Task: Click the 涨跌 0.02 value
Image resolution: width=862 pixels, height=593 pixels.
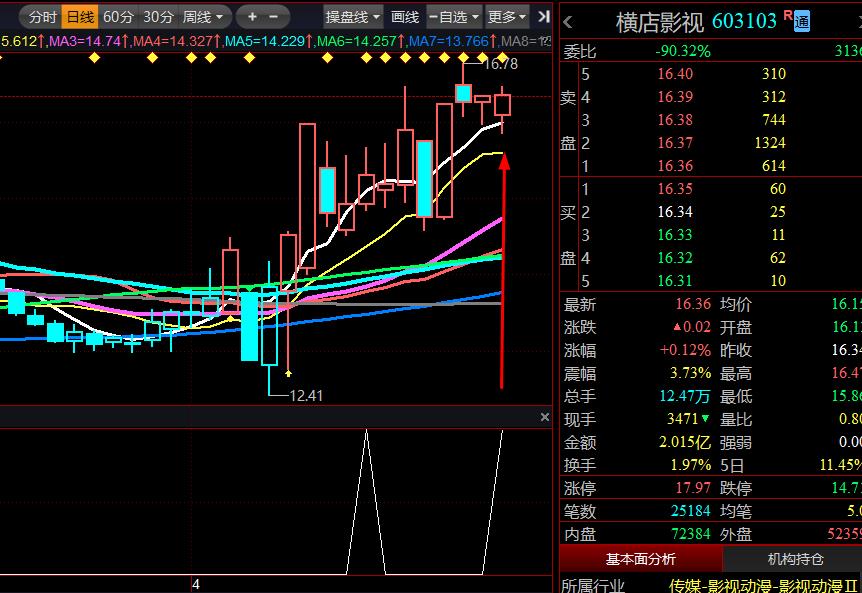Action: click(692, 327)
